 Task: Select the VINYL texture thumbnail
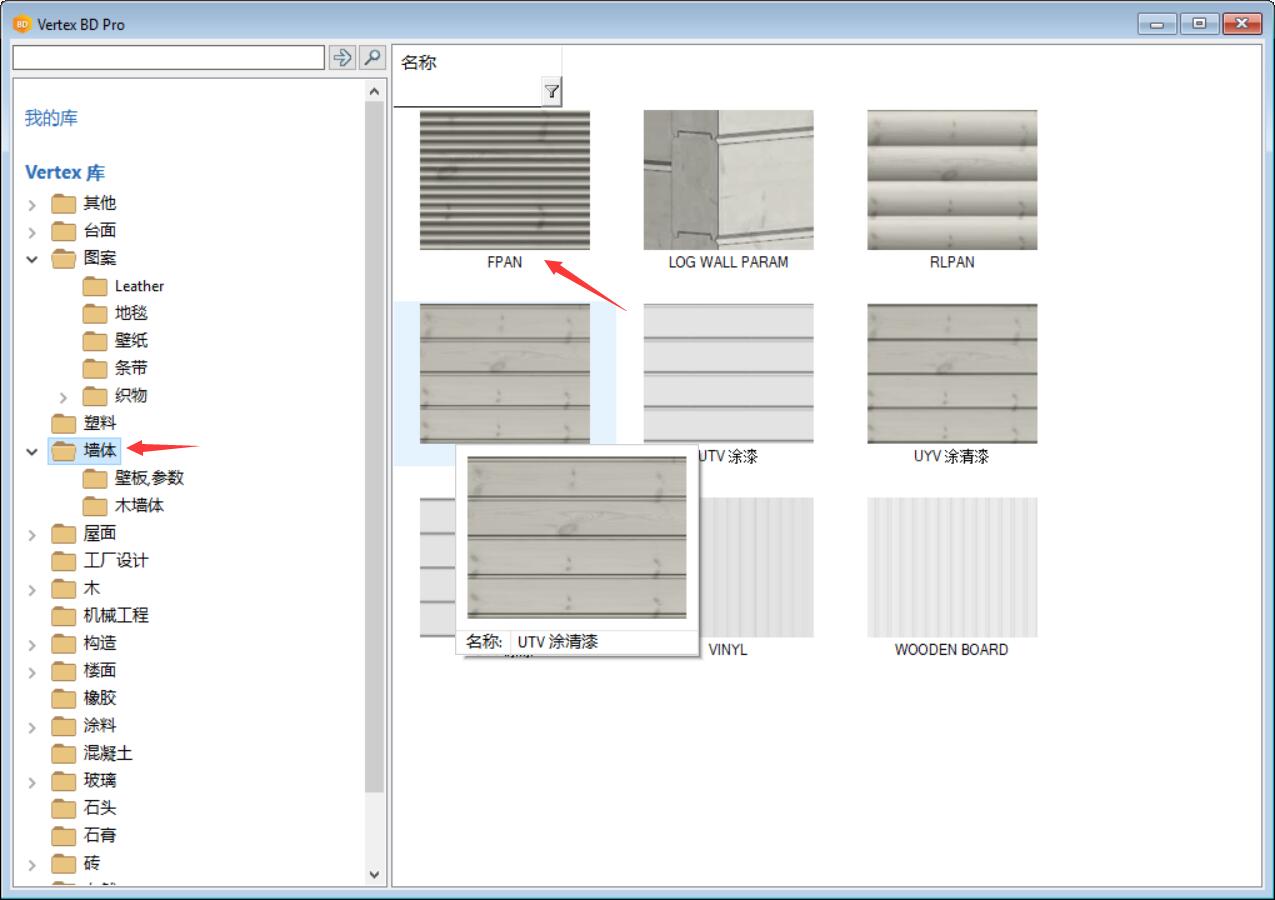pos(756,567)
